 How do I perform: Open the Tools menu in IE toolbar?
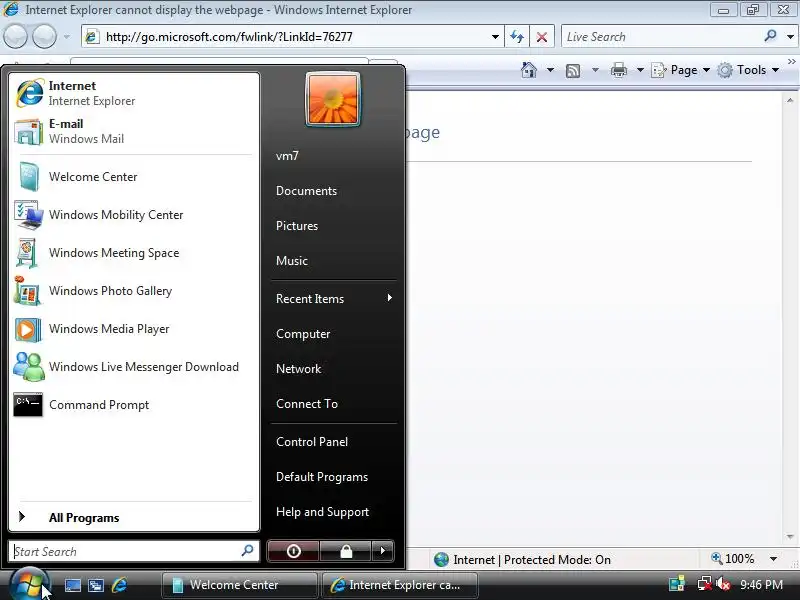pyautogui.click(x=748, y=70)
